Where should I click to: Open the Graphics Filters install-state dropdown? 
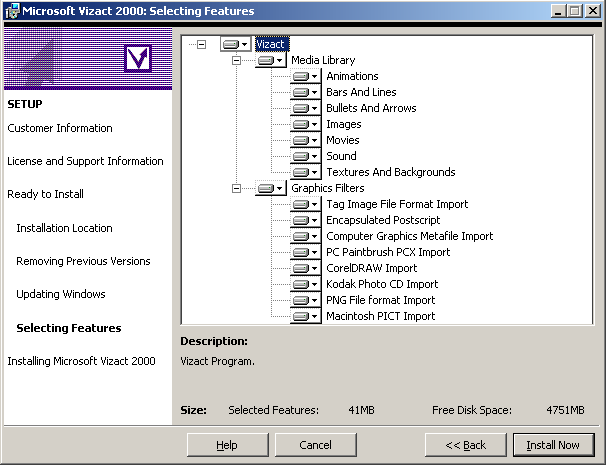271,188
